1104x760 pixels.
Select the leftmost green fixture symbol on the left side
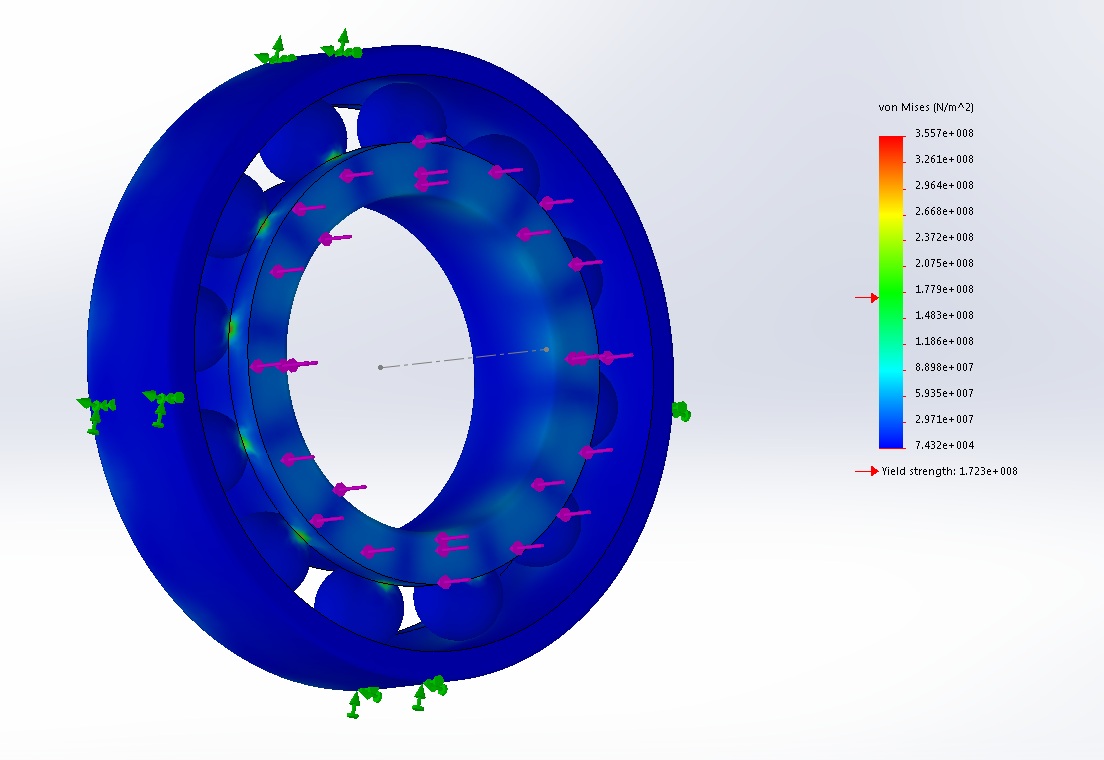95,409
